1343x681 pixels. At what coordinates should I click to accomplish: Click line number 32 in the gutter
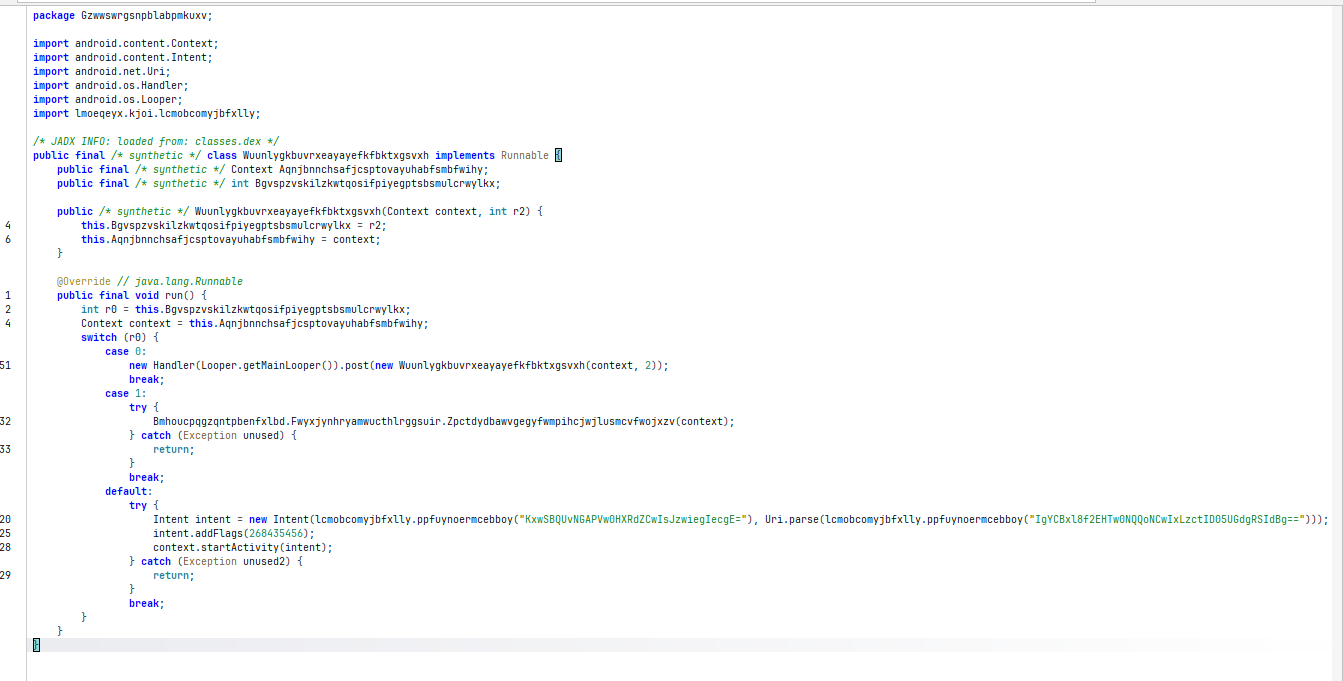click(7, 421)
